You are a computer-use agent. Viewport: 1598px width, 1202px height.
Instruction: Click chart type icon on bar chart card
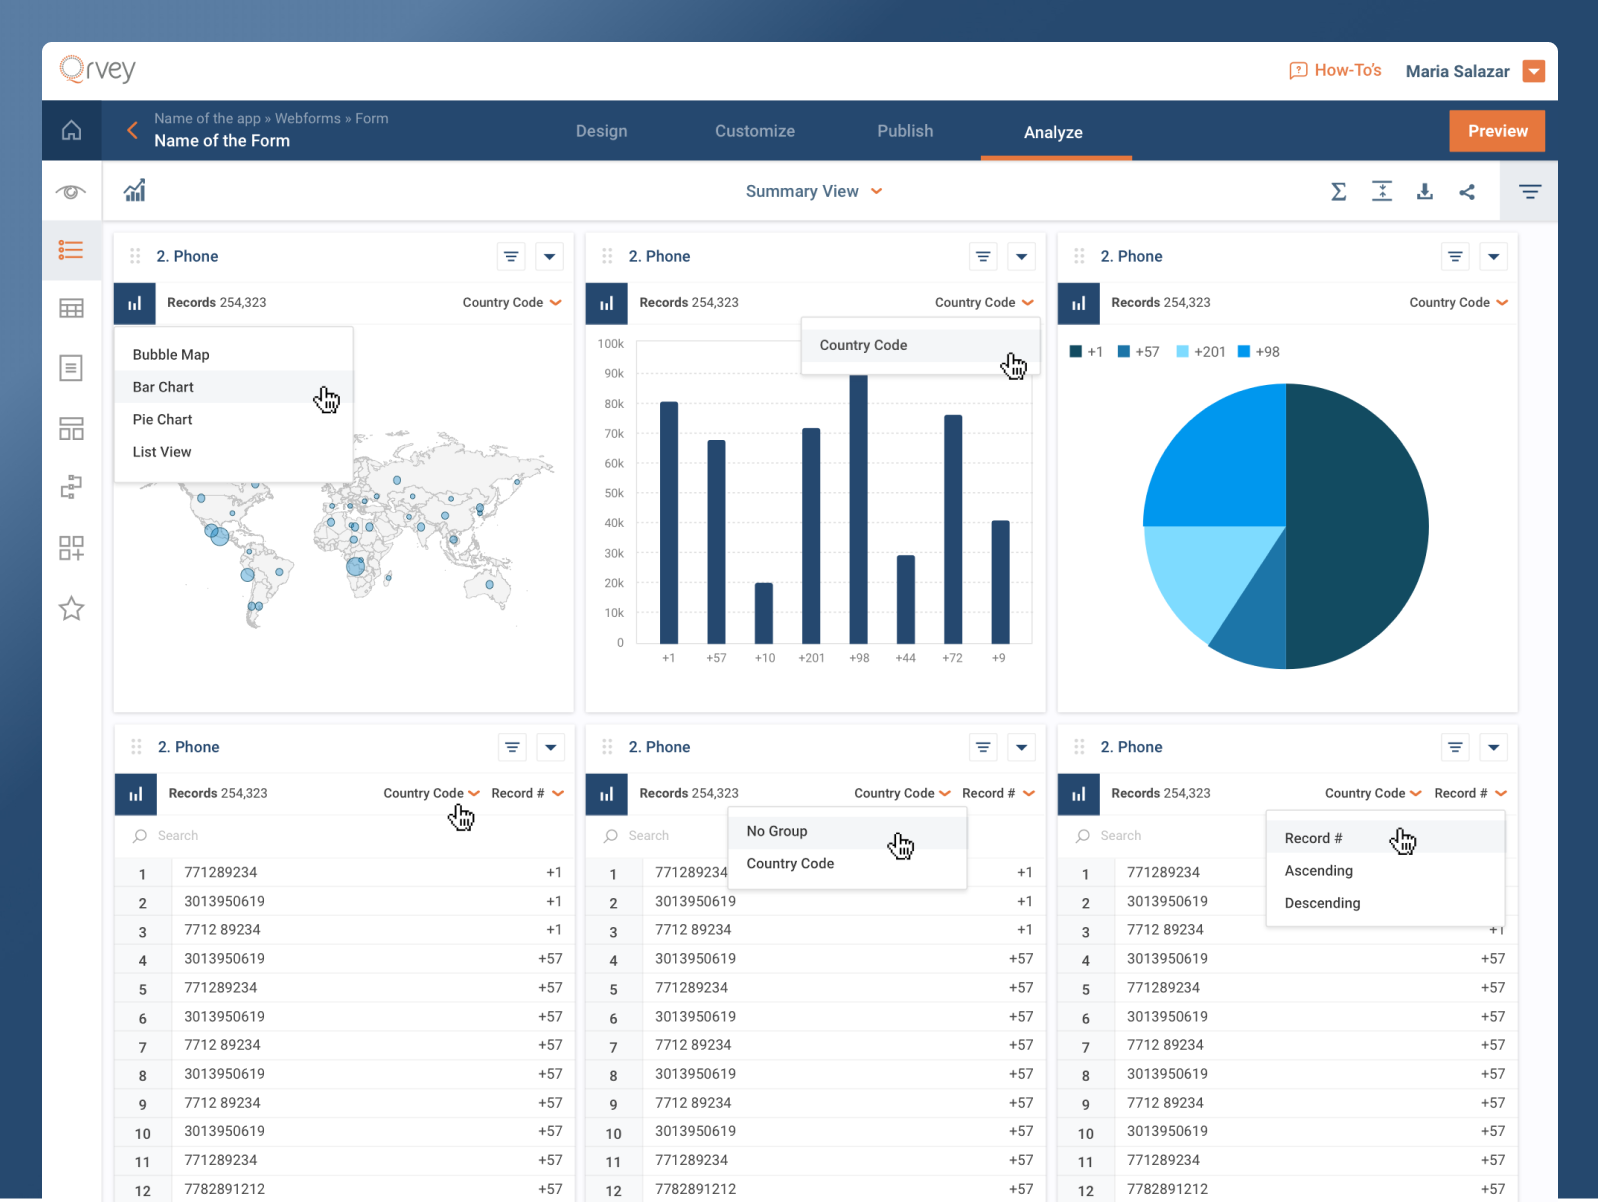tap(606, 303)
